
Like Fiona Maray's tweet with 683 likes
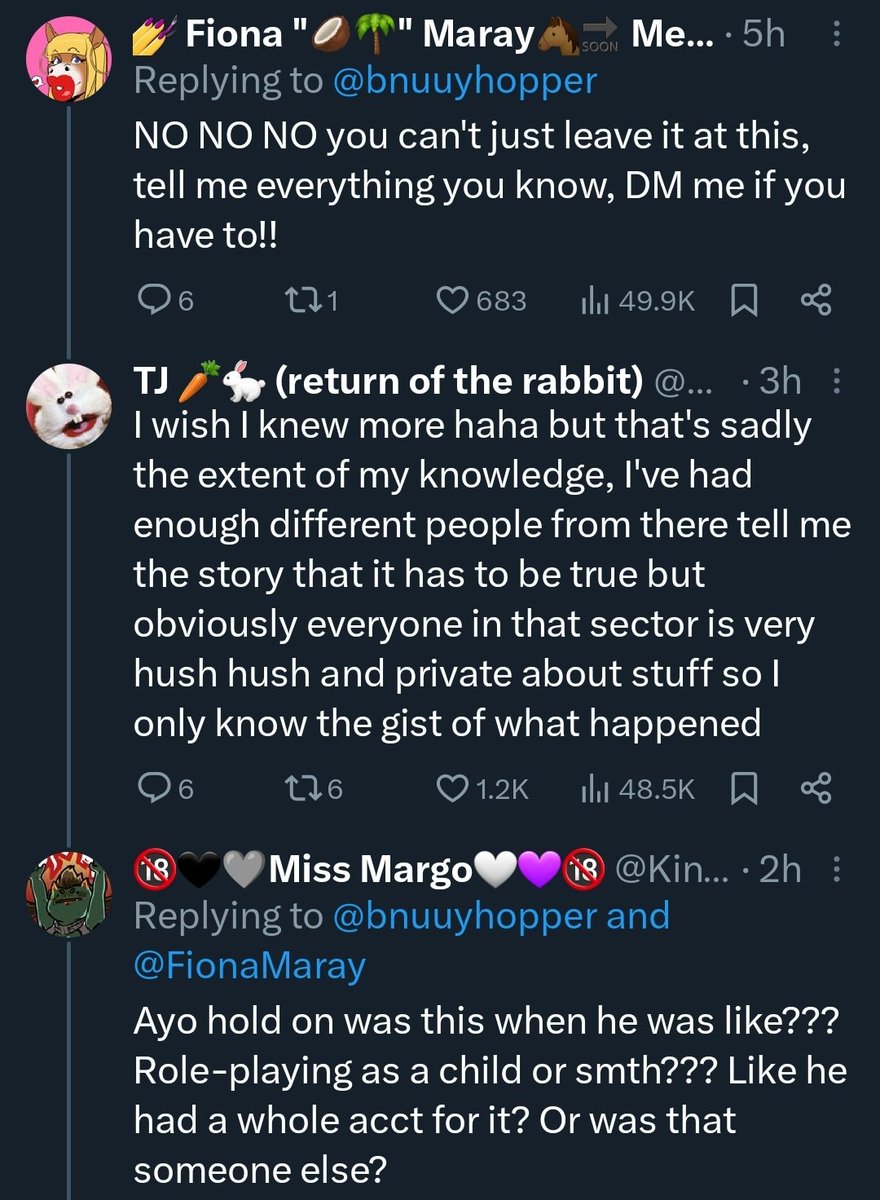455,299
